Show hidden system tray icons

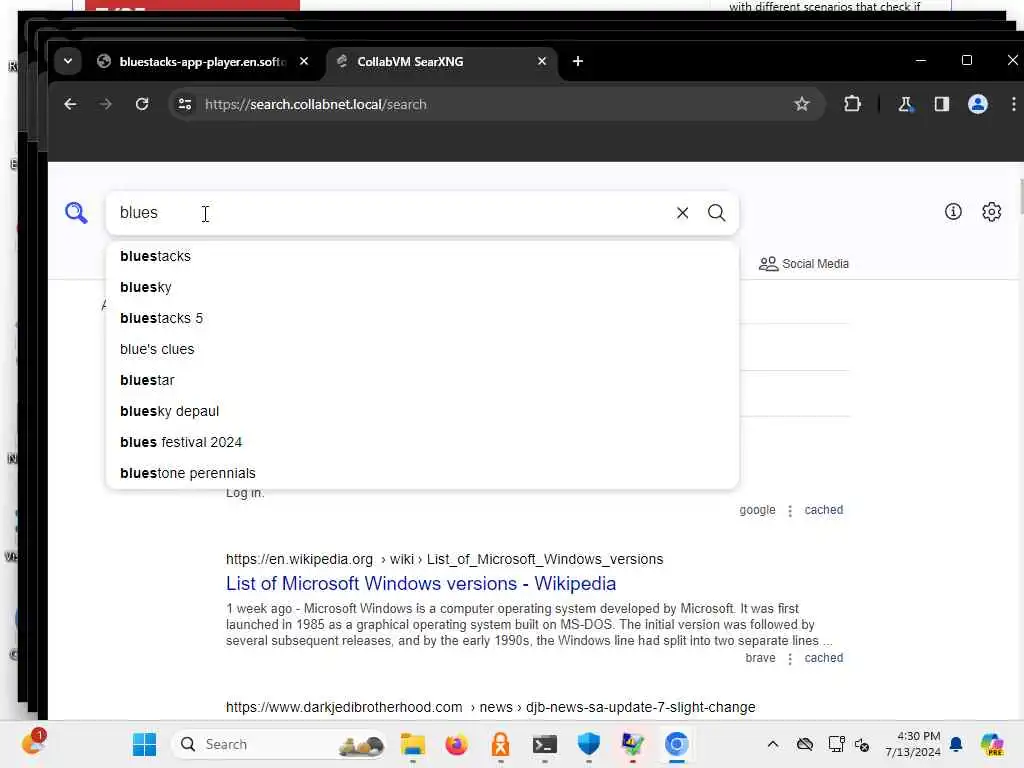click(773, 744)
